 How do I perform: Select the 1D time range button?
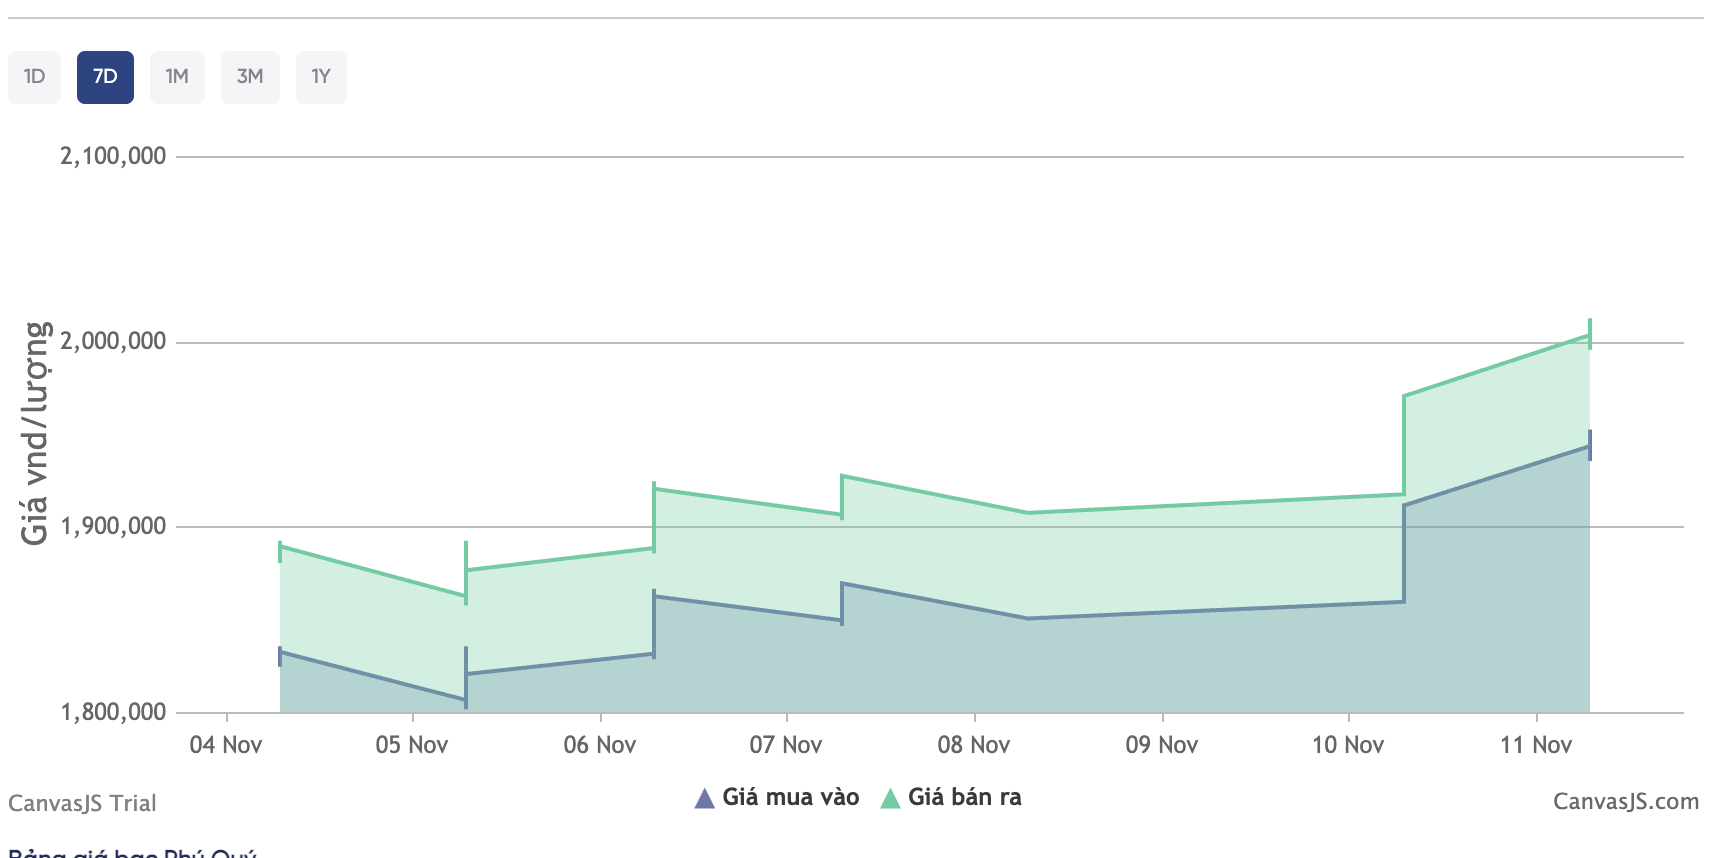pyautogui.click(x=34, y=77)
